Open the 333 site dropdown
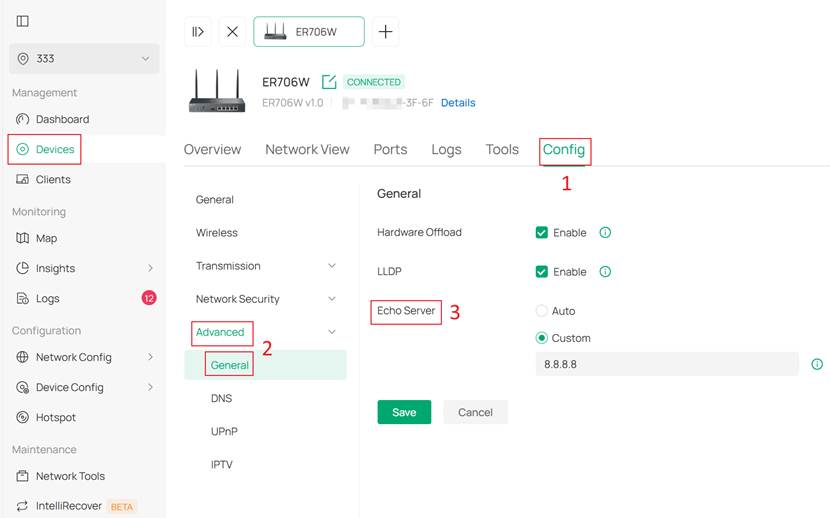The image size is (830, 518). point(84,59)
